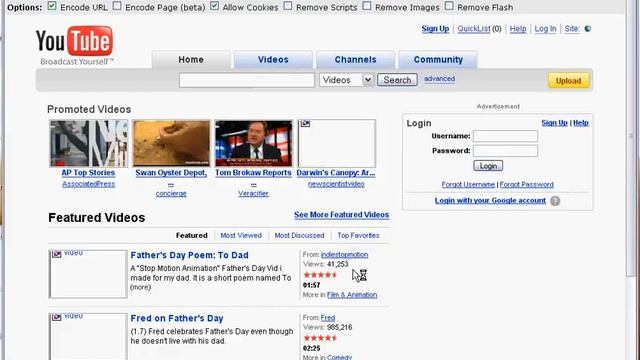Click the Log In link in the top bar
This screenshot has width=640, height=360.
click(545, 29)
